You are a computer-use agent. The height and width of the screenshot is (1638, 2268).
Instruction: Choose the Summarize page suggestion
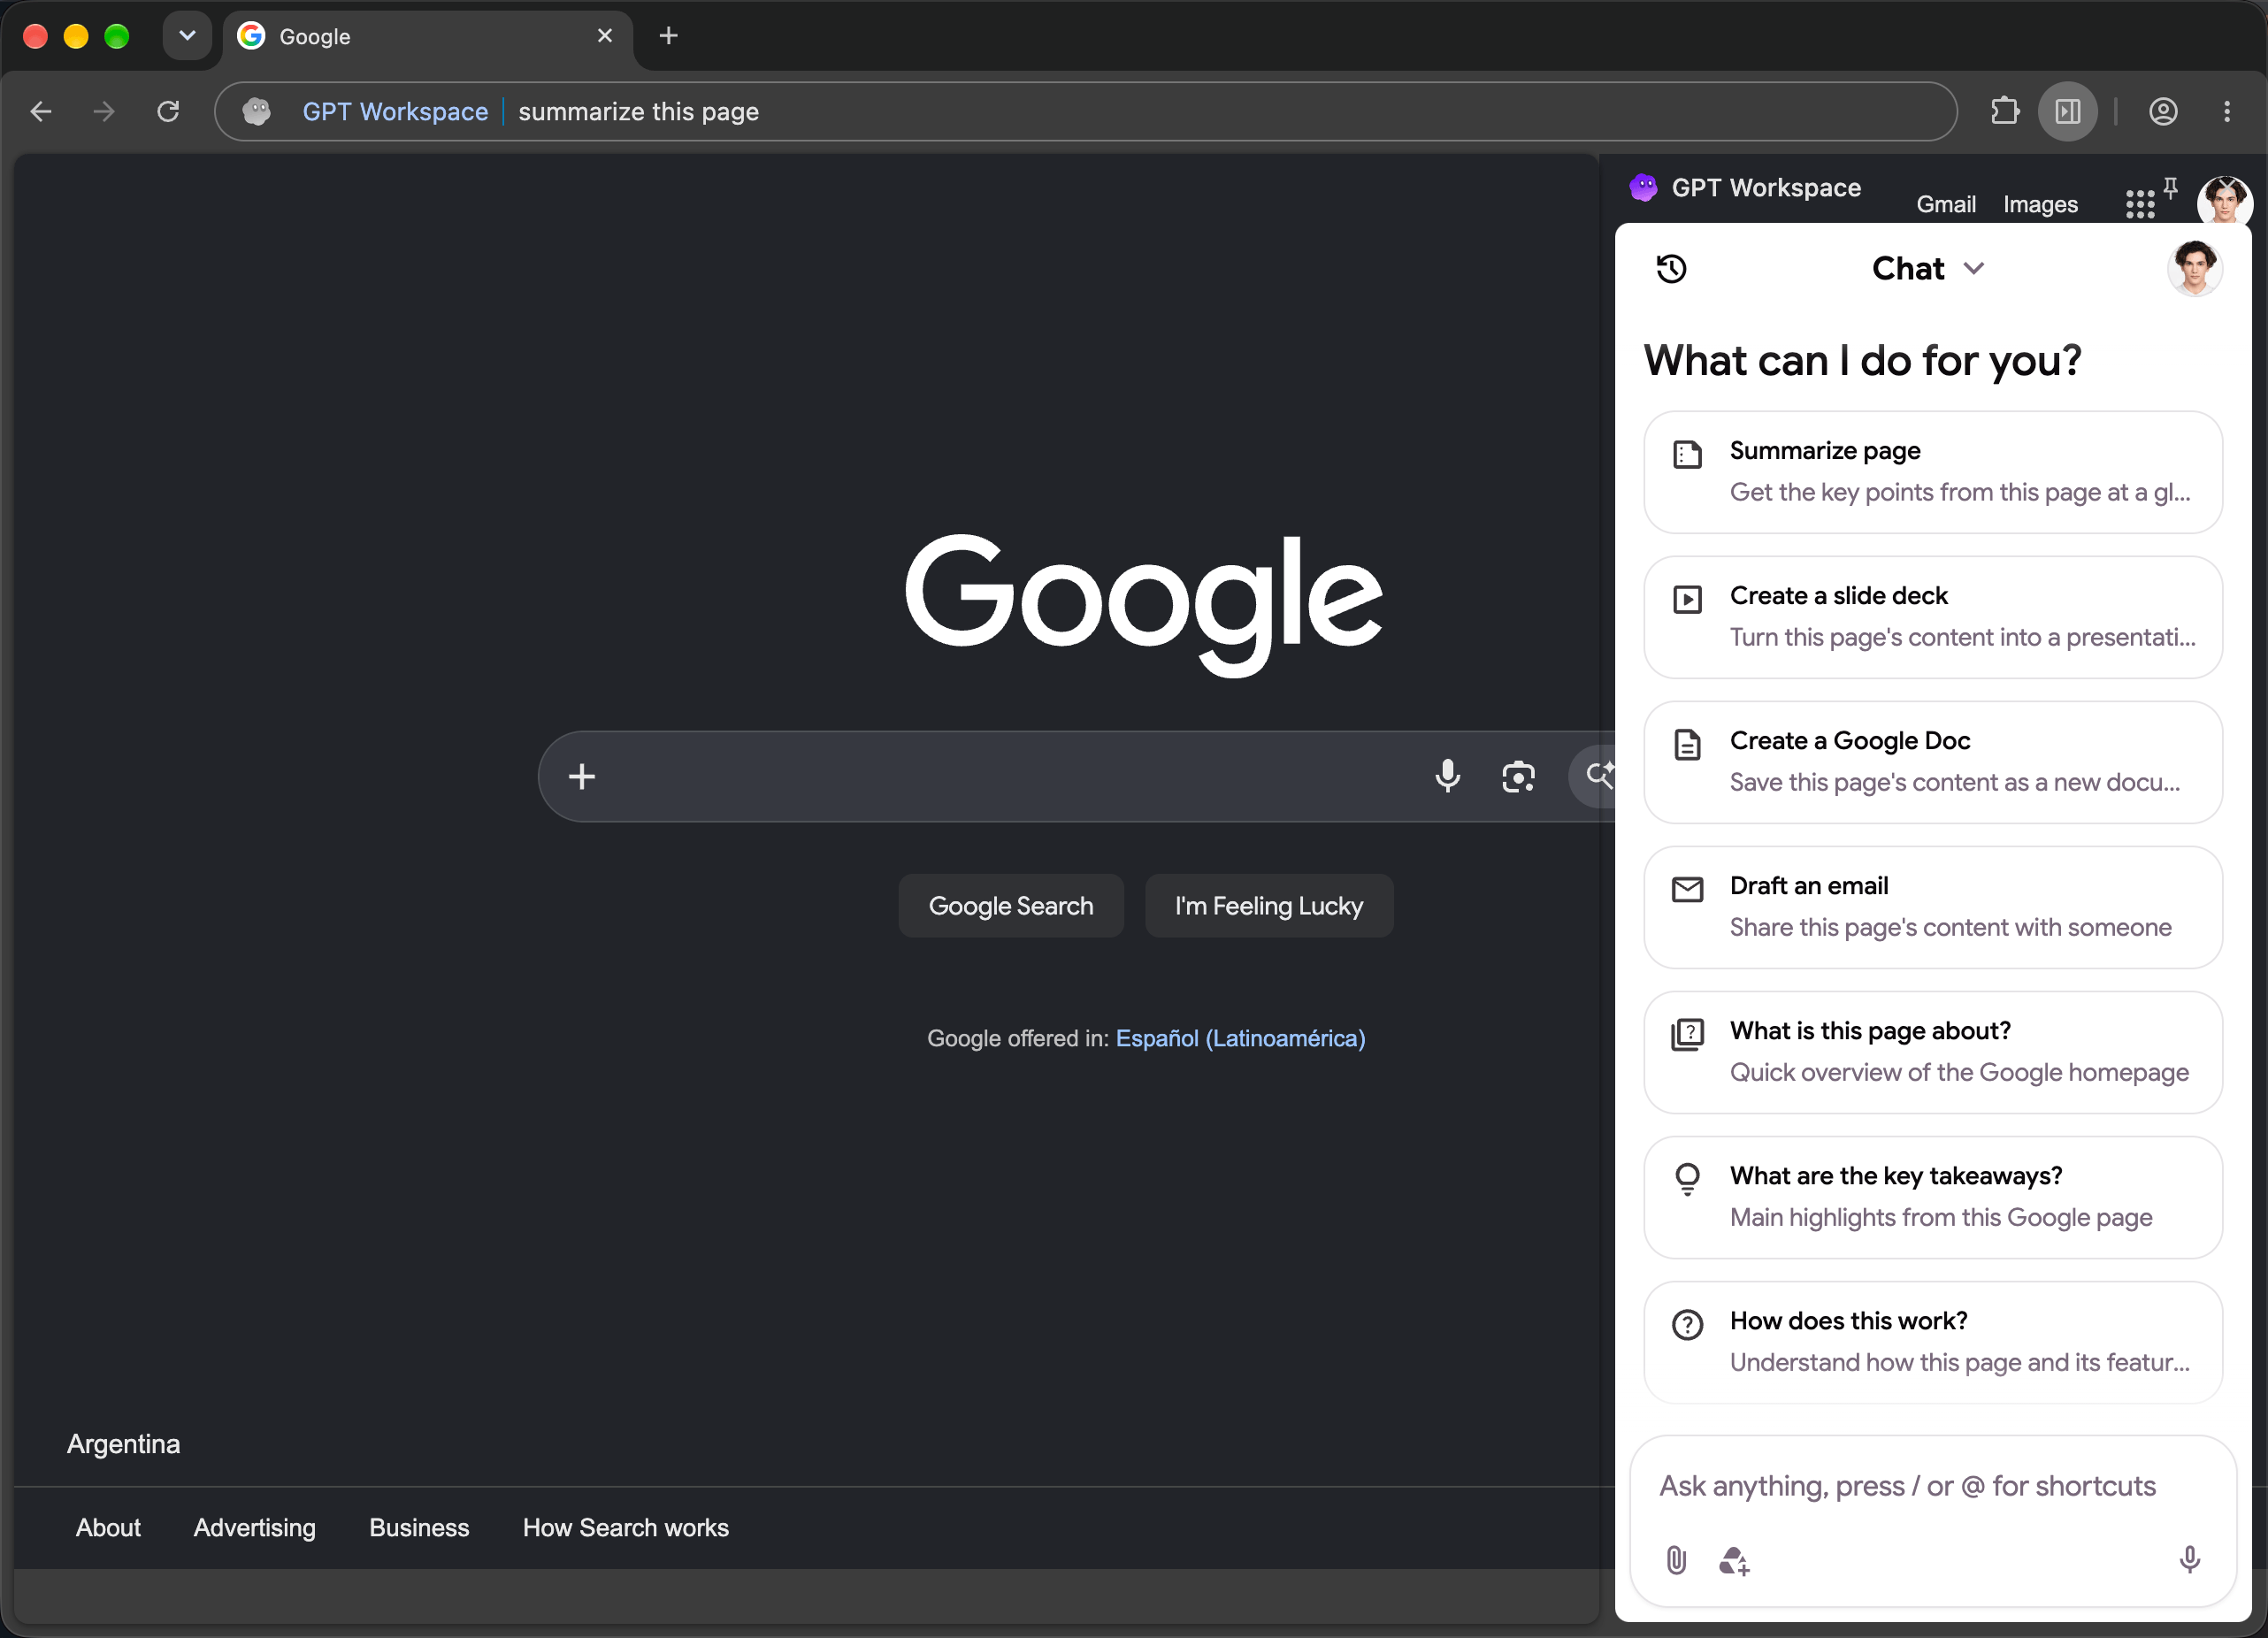pyautogui.click(x=1932, y=472)
